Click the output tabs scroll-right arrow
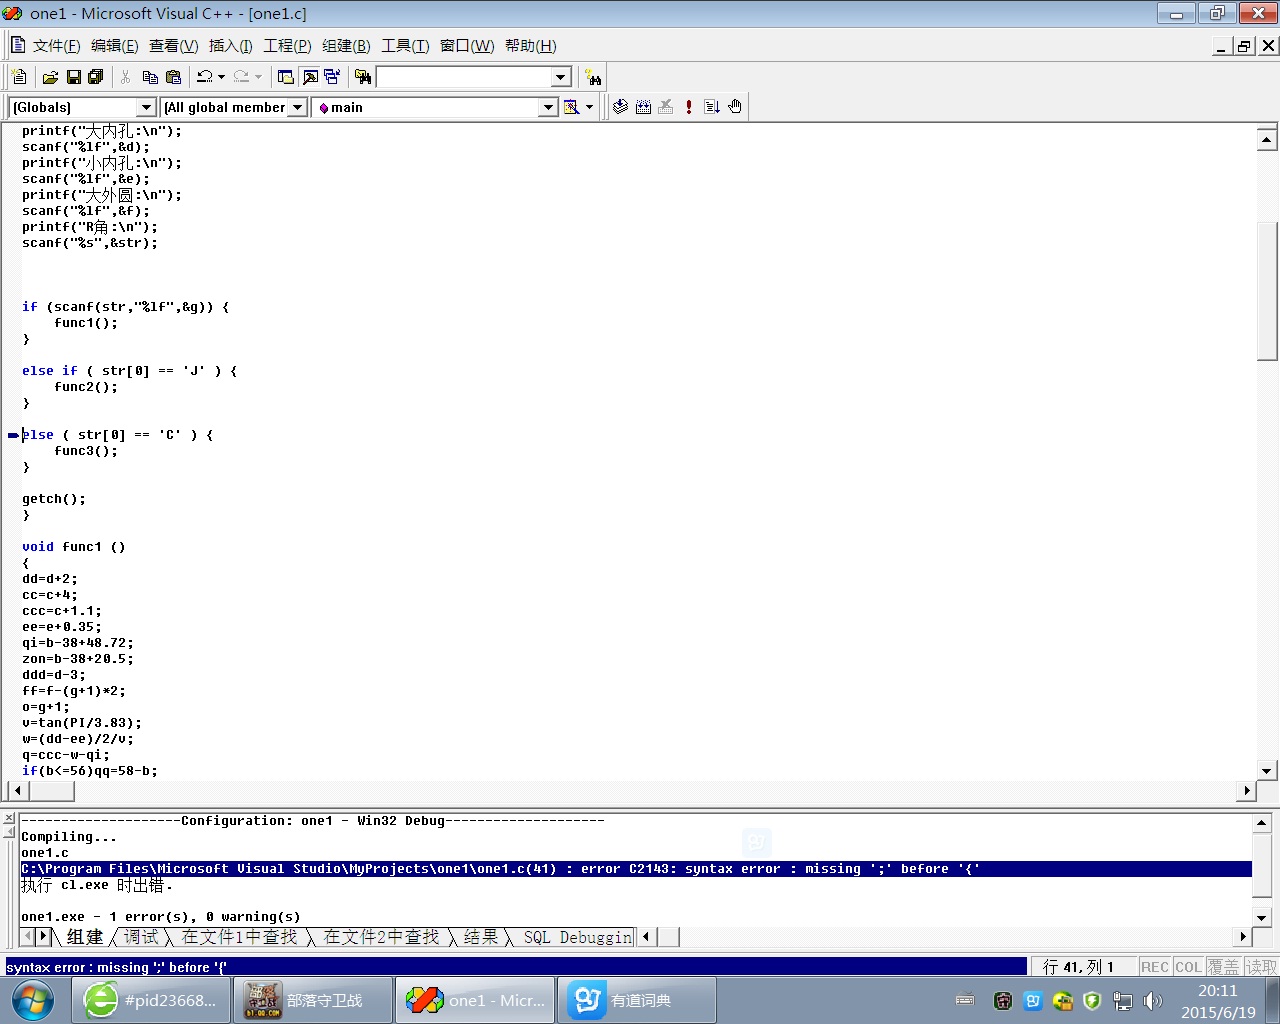The image size is (1280, 1024). pyautogui.click(x=43, y=937)
